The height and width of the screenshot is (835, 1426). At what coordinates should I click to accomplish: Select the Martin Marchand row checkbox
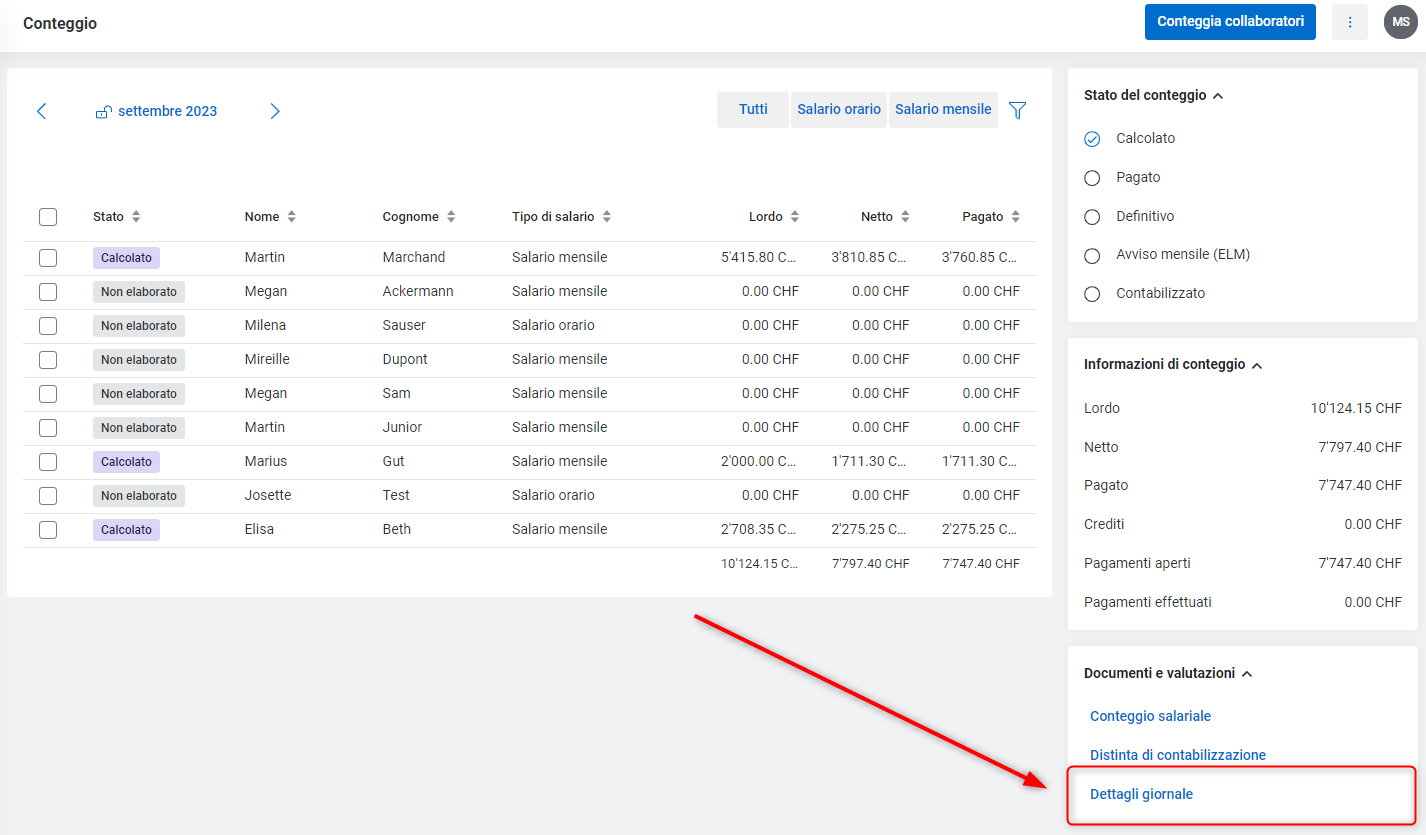point(48,258)
